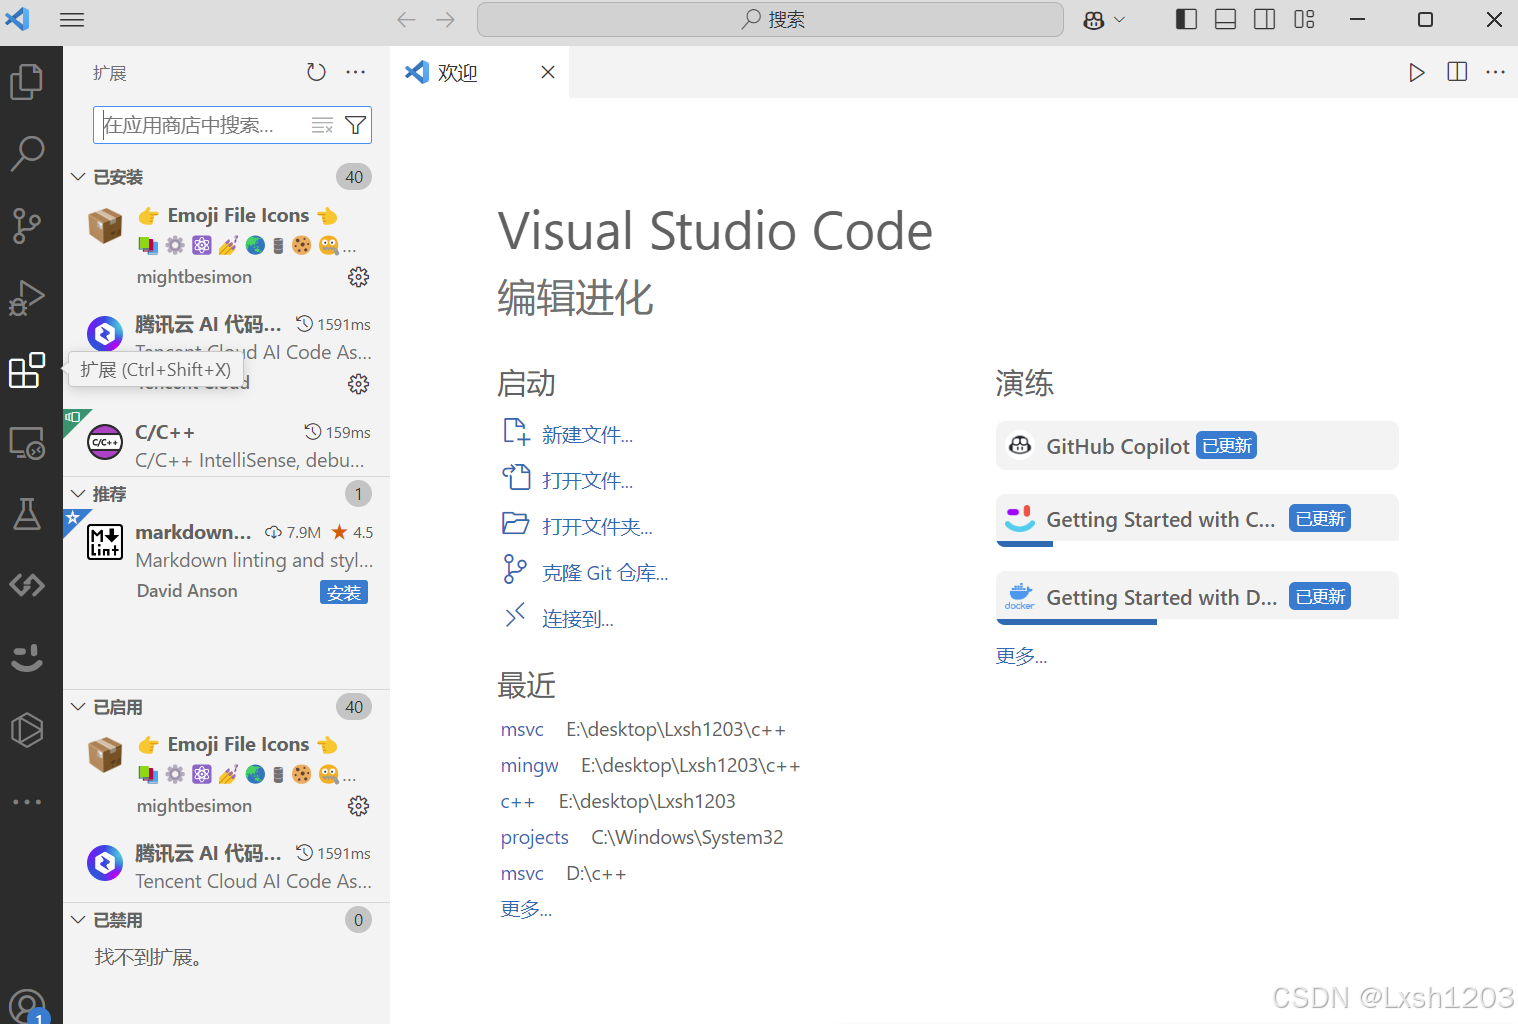Manage 腾讯云 AI extension gear in 已安装
Image resolution: width=1518 pixels, height=1024 pixels.
tap(358, 384)
